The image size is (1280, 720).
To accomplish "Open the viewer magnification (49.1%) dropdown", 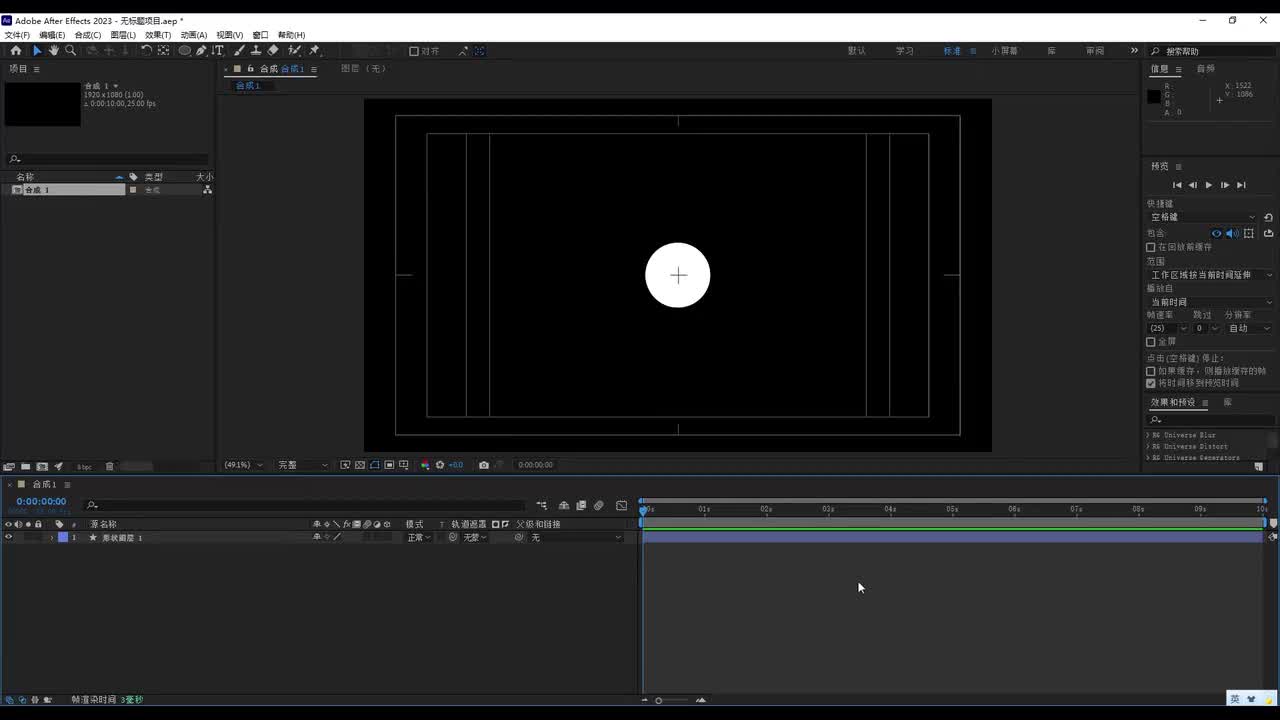I will click(x=244, y=465).
